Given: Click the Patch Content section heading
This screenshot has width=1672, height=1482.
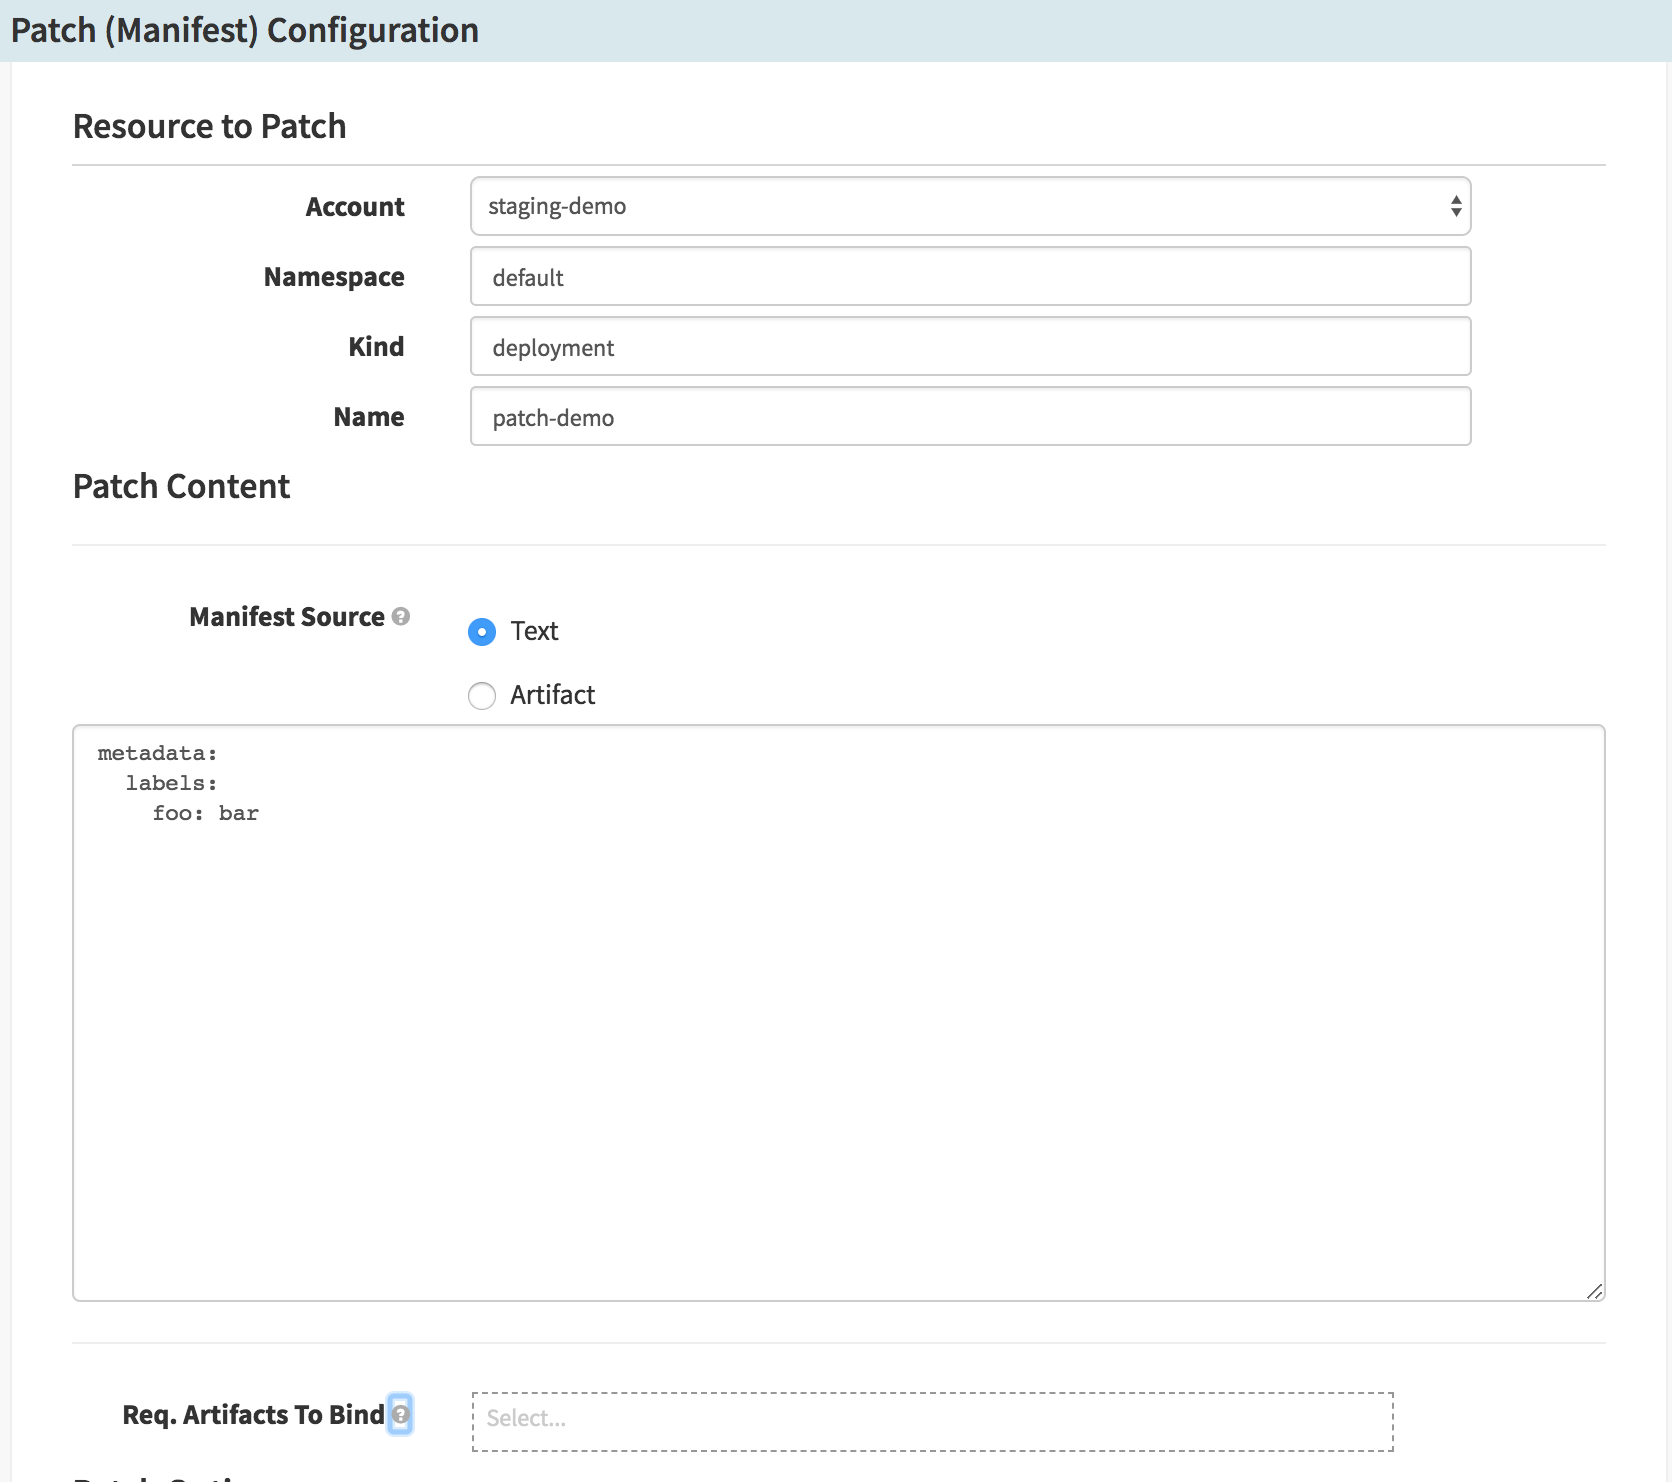Looking at the screenshot, I should (180, 487).
